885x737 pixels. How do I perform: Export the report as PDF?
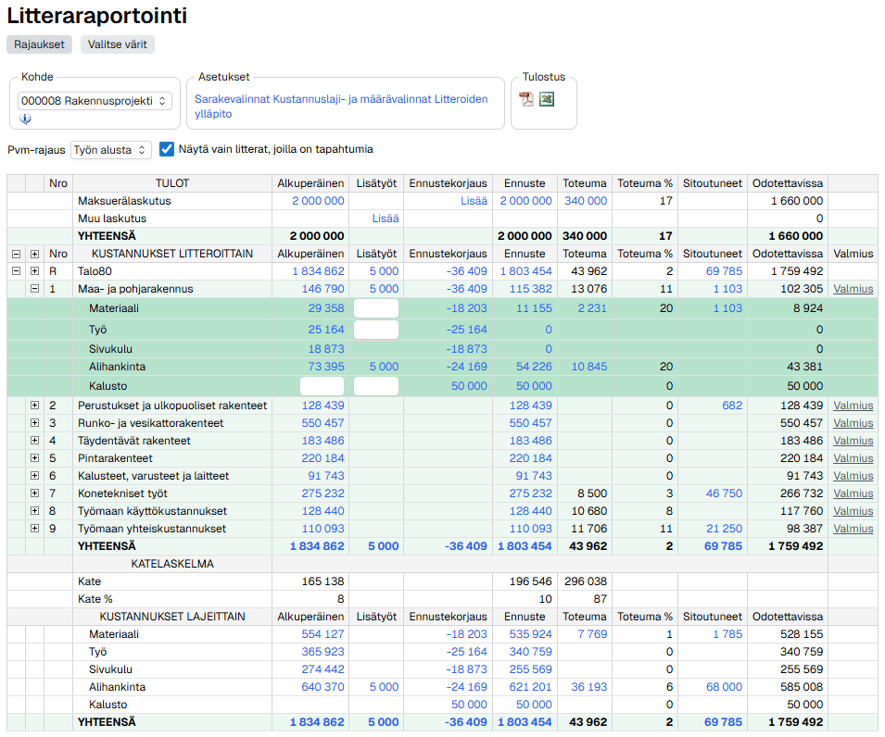click(x=526, y=99)
